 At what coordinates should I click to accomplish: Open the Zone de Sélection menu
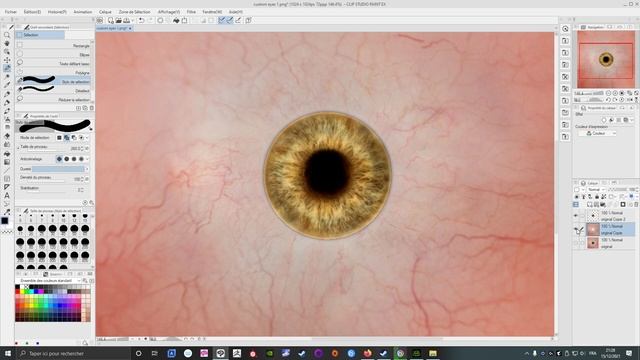coord(134,12)
